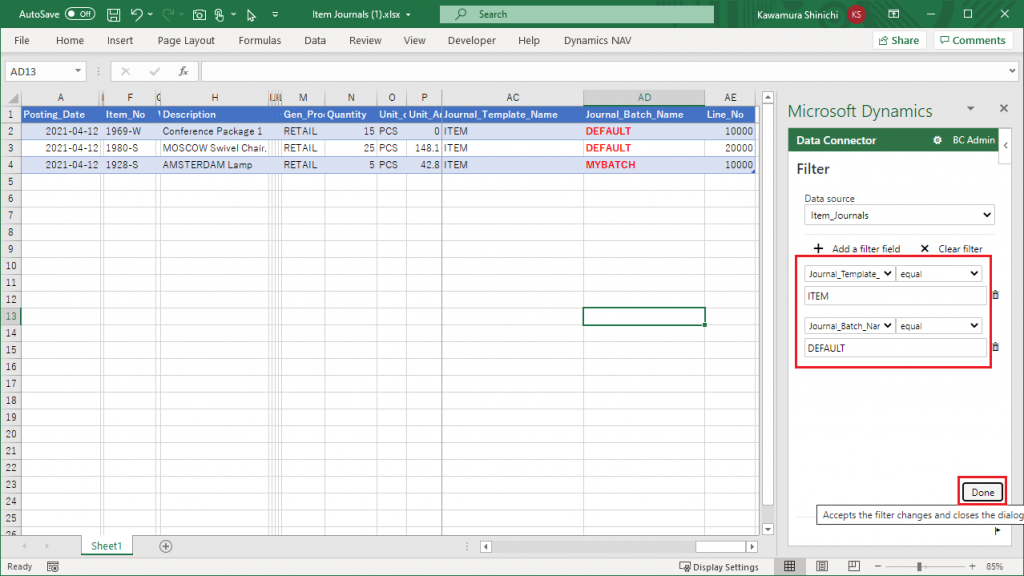Close the Microsoft Dynamics task pane
Viewport: 1024px width, 576px height.
pos(1004,108)
